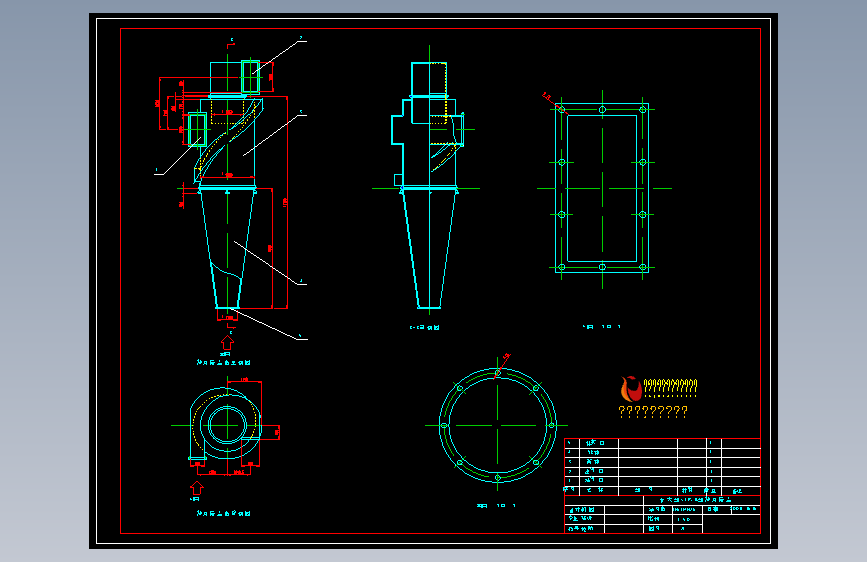Click the red arrow below the plan view

coord(196,488)
